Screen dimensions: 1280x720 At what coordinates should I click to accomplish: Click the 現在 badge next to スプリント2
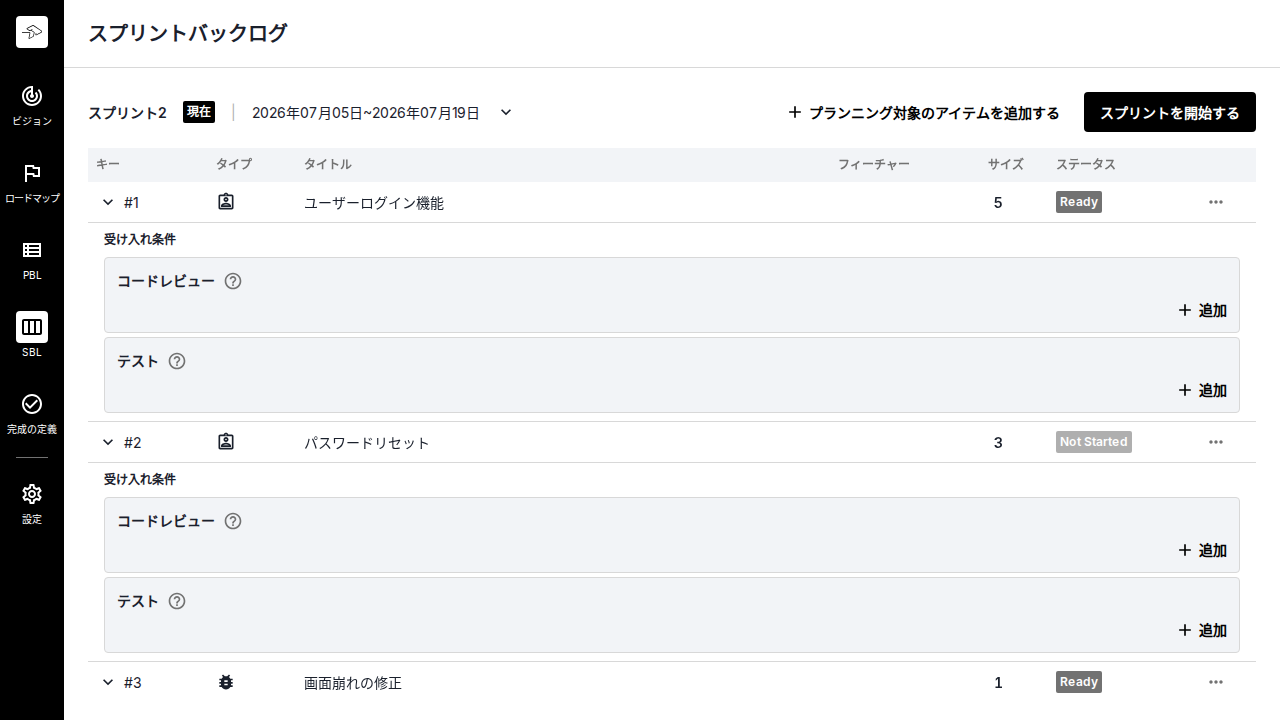[x=199, y=112]
